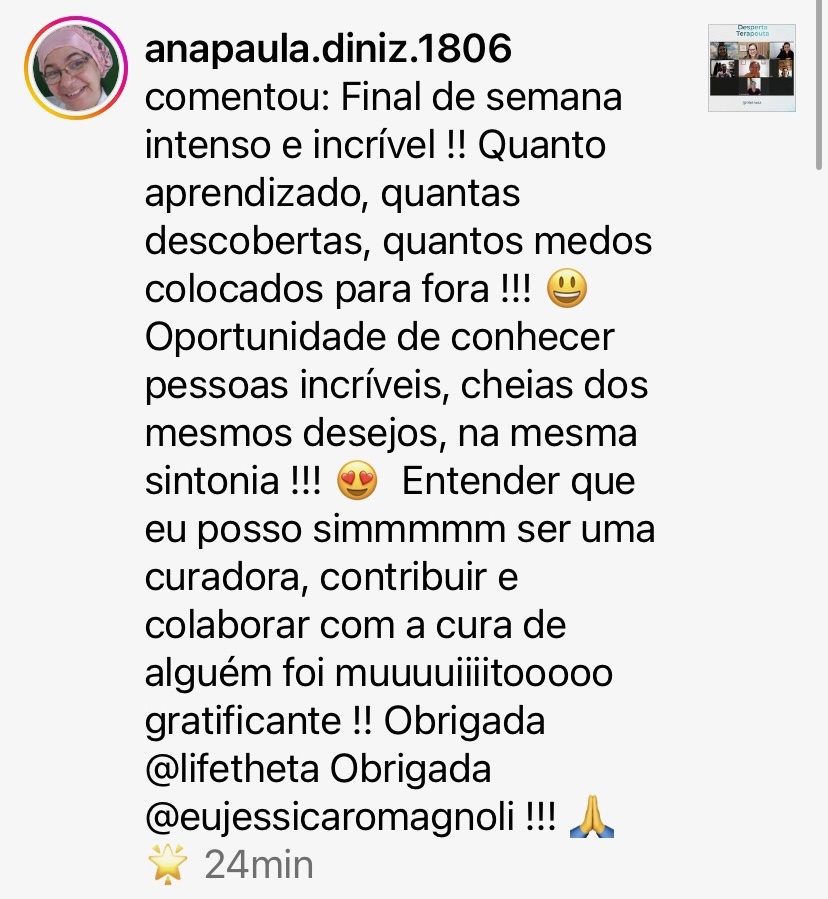The width and height of the screenshot is (828, 899).
Task: Click the 'Final de semana' text
Action: point(482,97)
